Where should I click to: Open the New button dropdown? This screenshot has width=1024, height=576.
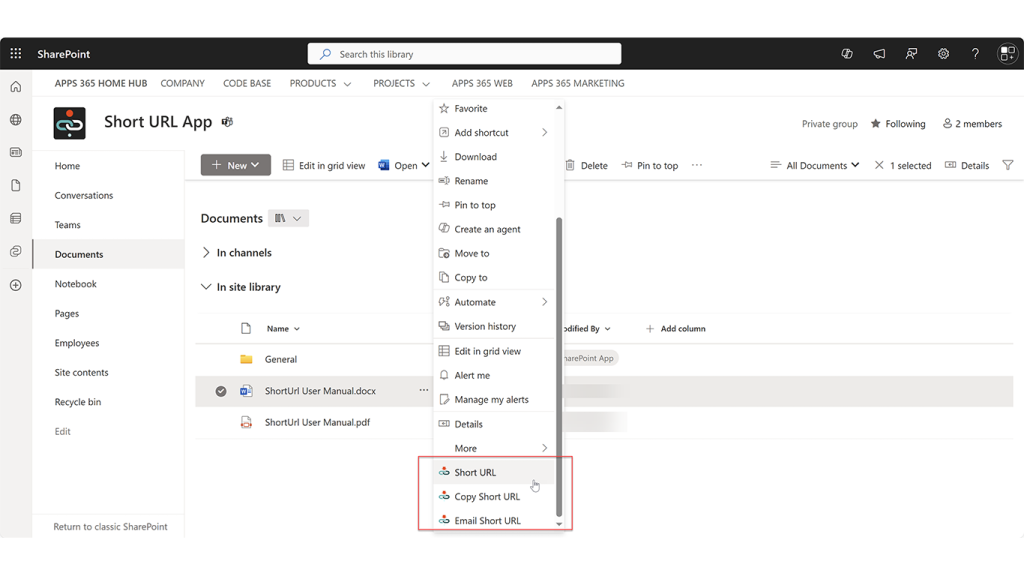(236, 165)
